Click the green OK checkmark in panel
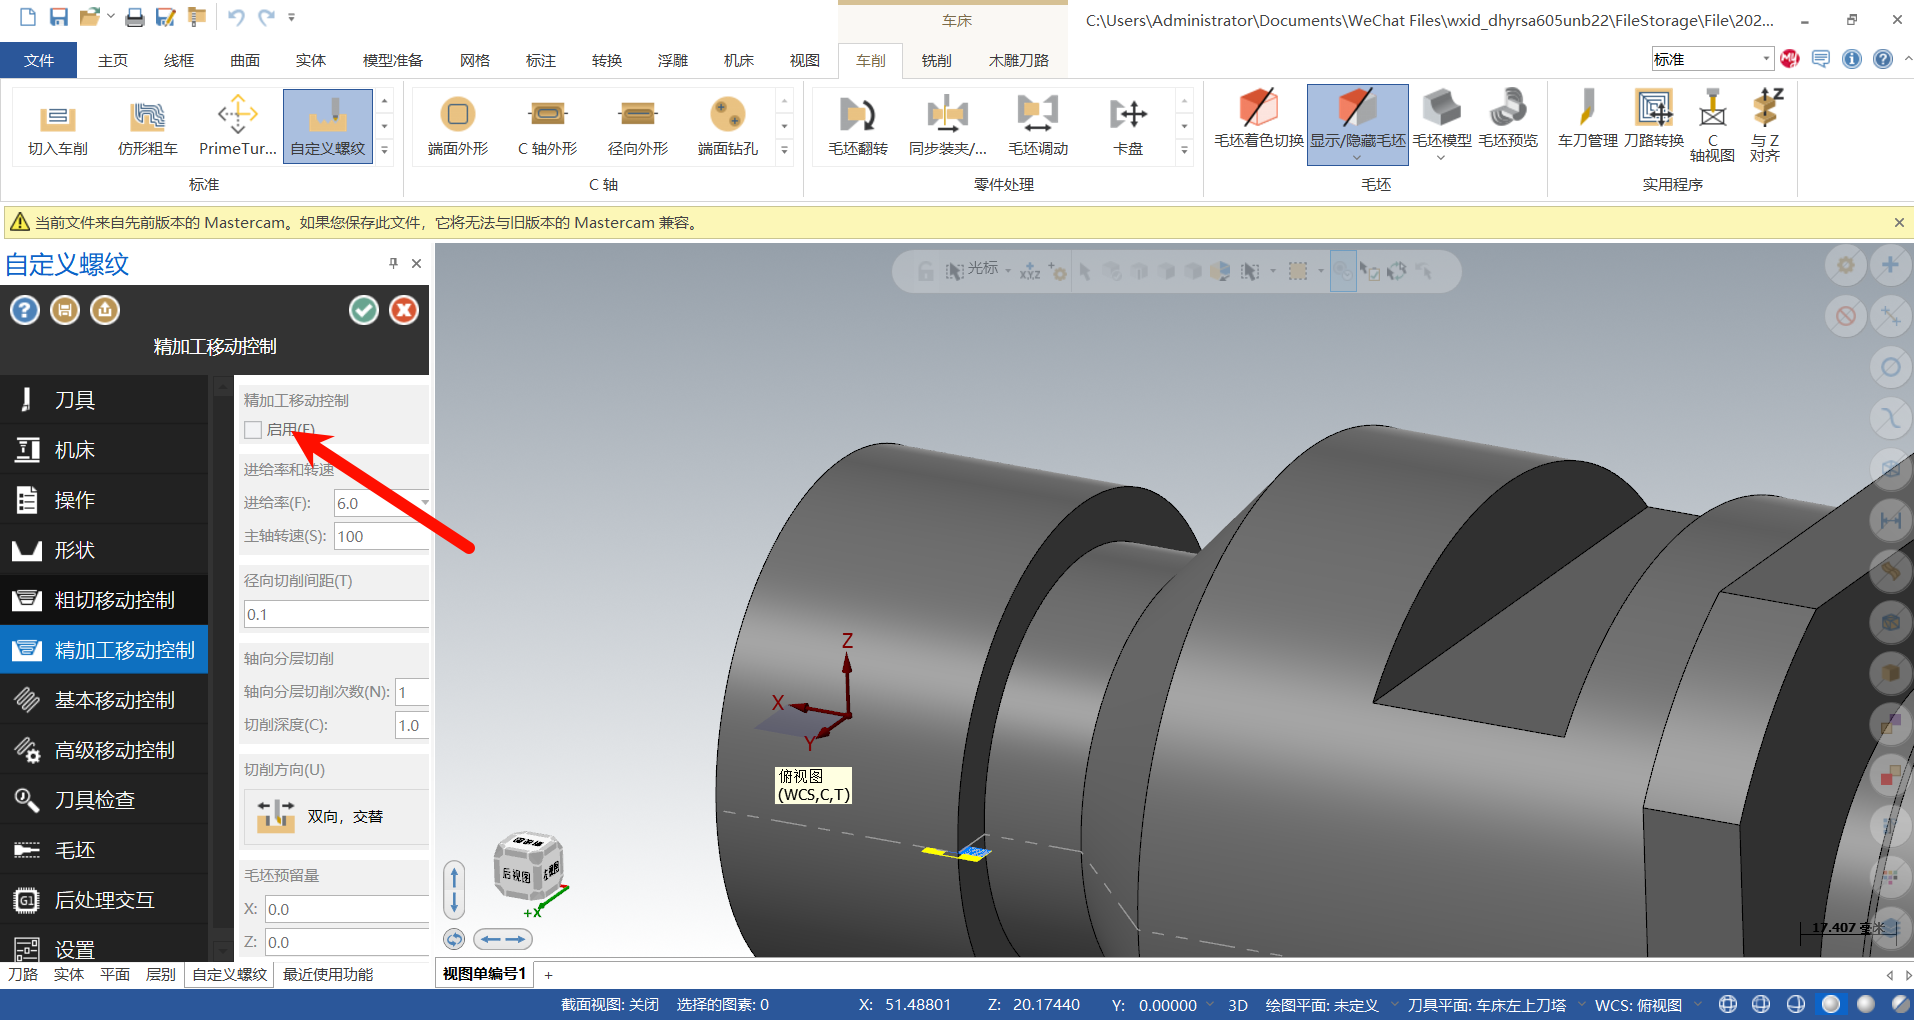Image resolution: width=1914 pixels, height=1020 pixels. pyautogui.click(x=364, y=310)
